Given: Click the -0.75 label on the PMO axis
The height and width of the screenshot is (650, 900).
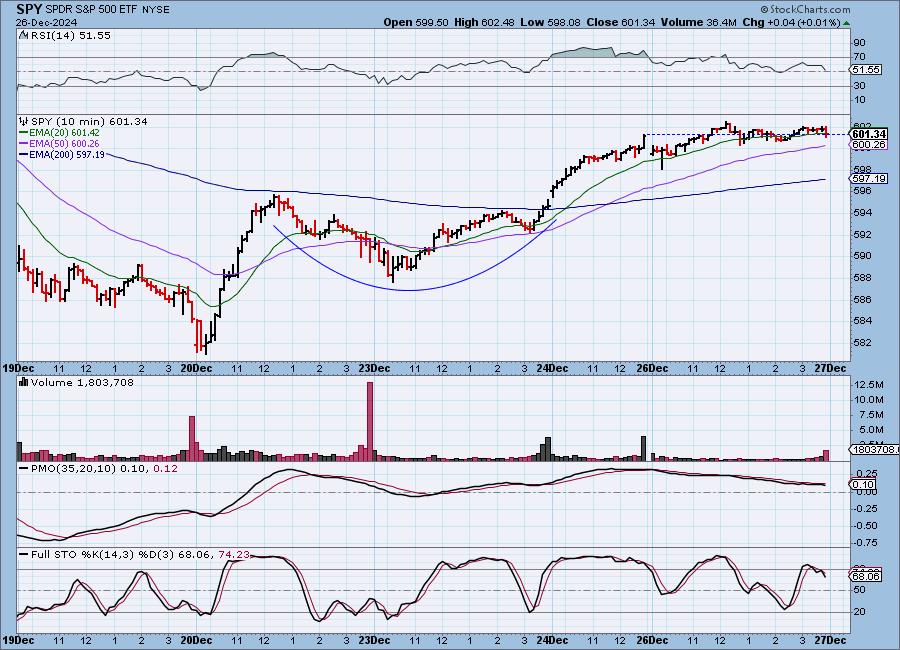Looking at the screenshot, I should click(x=866, y=542).
